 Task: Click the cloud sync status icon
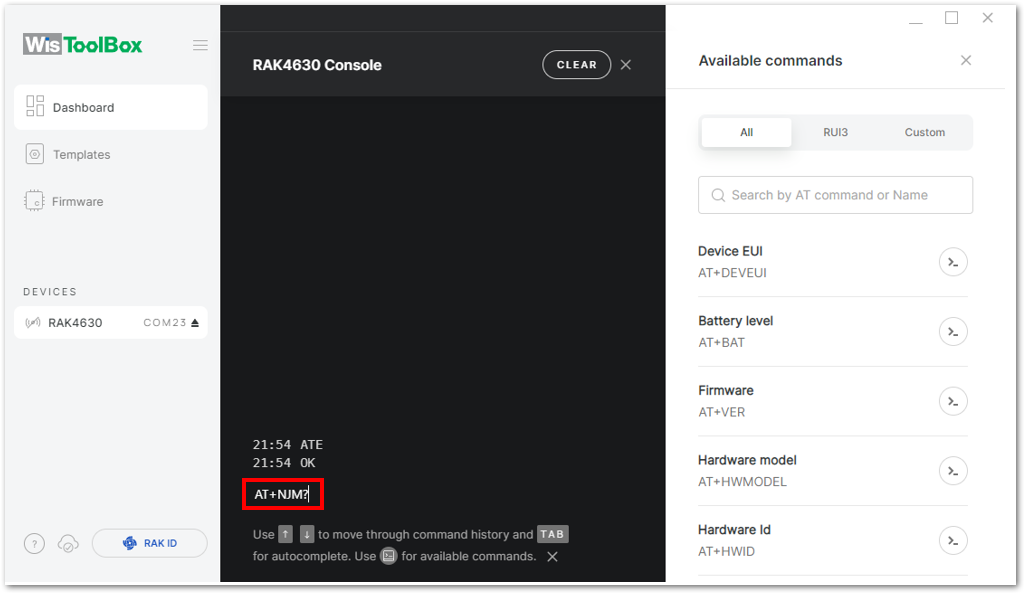(68, 543)
